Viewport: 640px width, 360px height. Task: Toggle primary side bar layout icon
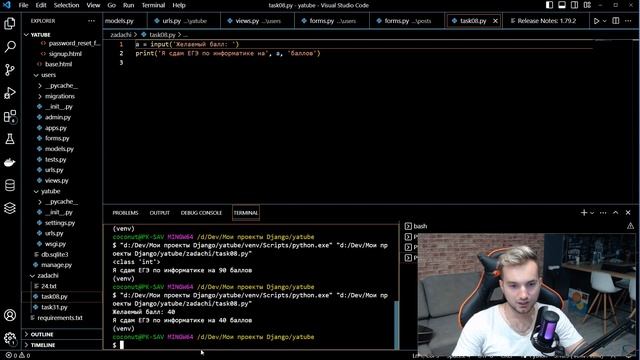(x=549, y=5)
